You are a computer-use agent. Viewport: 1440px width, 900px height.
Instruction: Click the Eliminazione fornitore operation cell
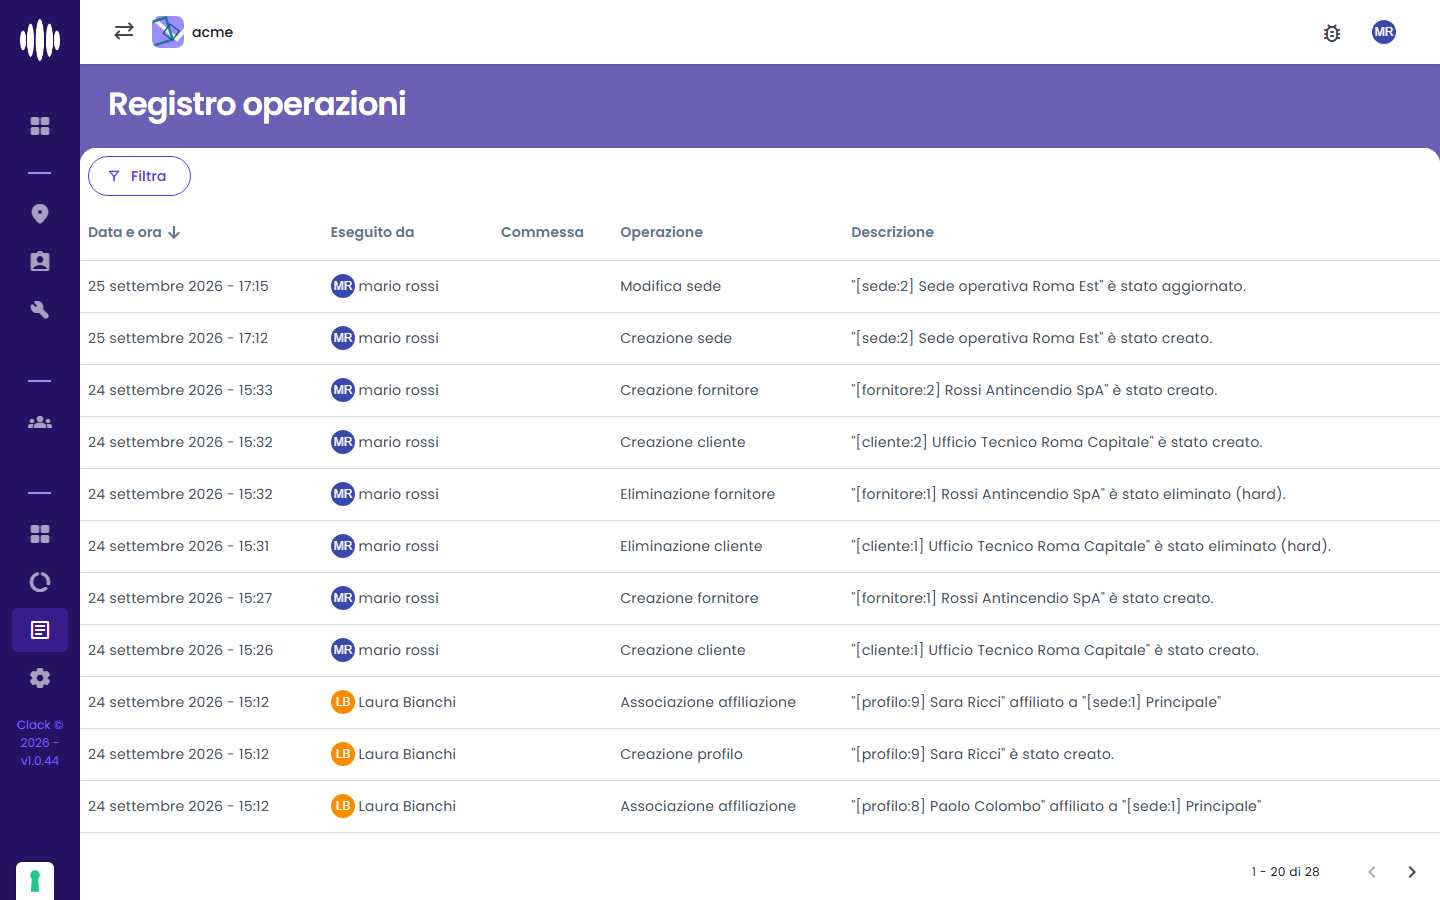(697, 494)
